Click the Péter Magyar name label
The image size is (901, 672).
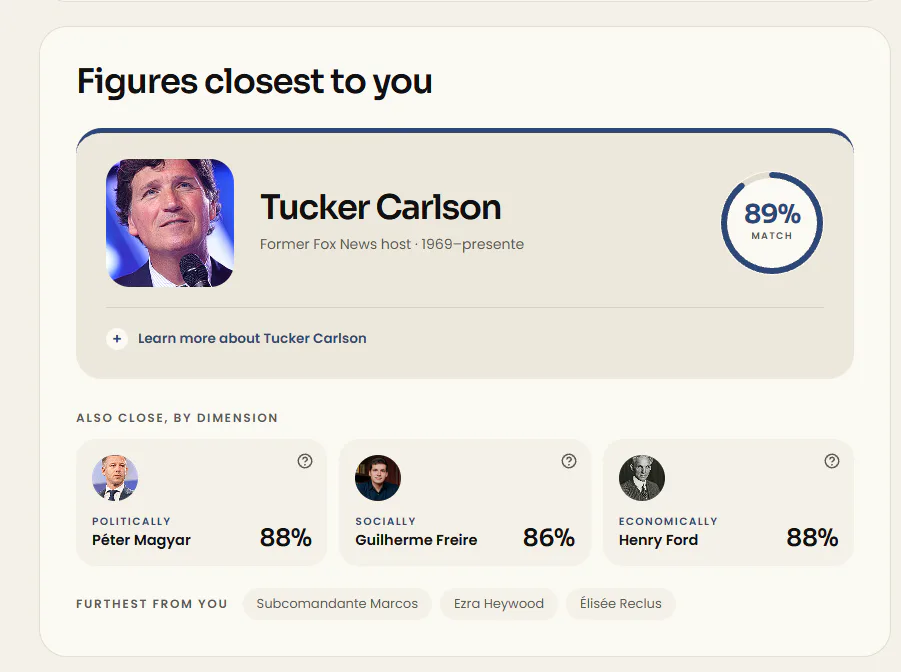tap(141, 540)
